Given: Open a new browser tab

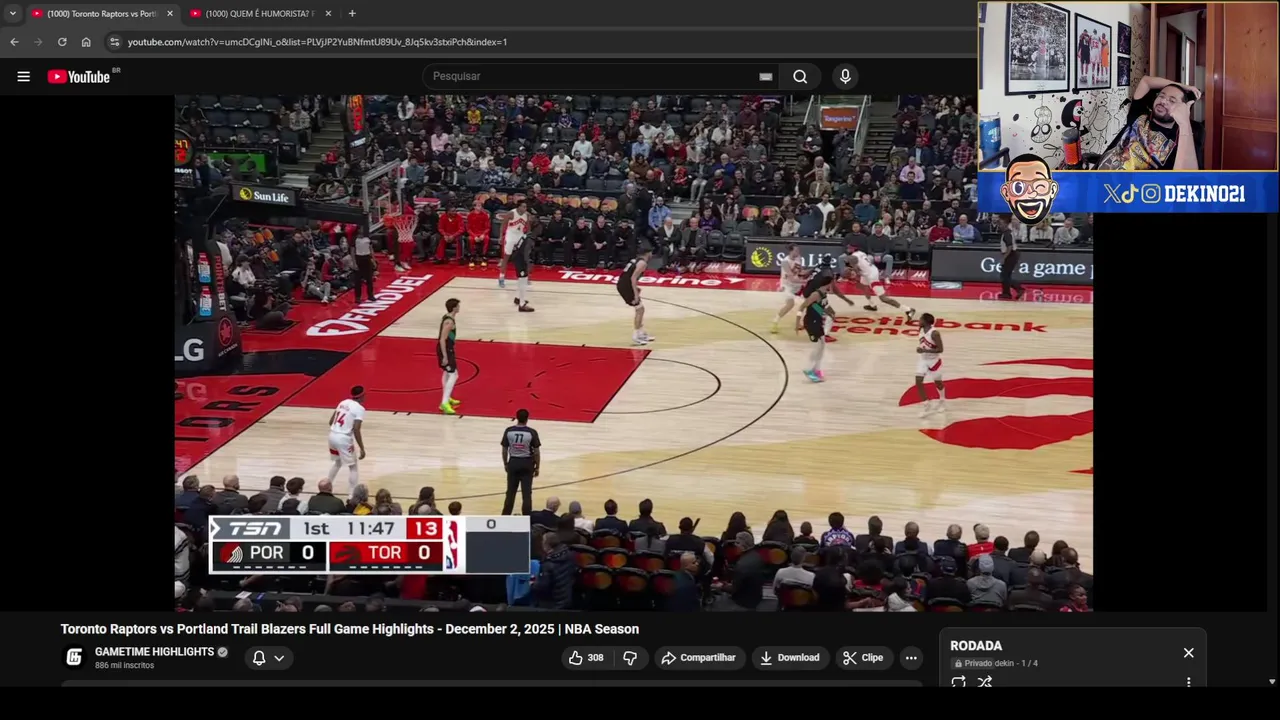Looking at the screenshot, I should (352, 13).
